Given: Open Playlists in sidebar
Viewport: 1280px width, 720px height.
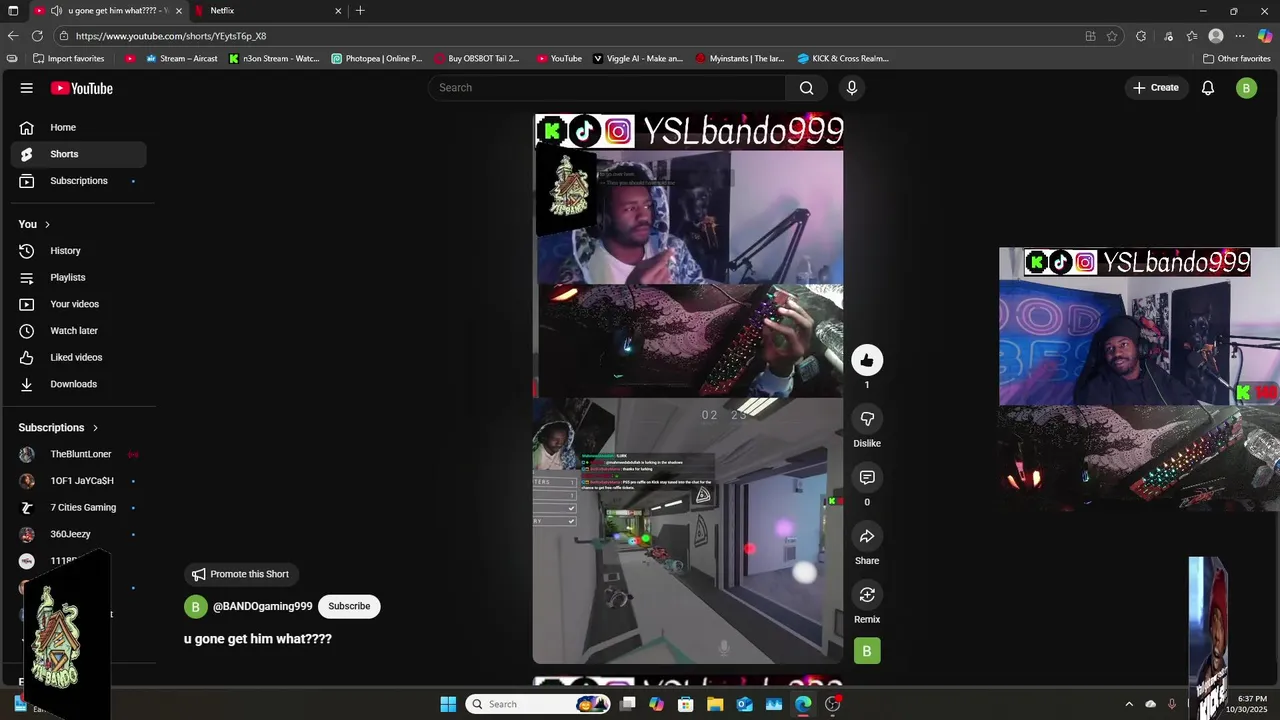Looking at the screenshot, I should [78, 277].
